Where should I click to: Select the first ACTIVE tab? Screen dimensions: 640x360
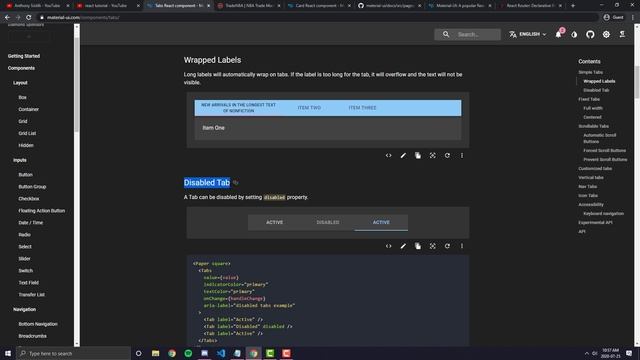(274, 222)
